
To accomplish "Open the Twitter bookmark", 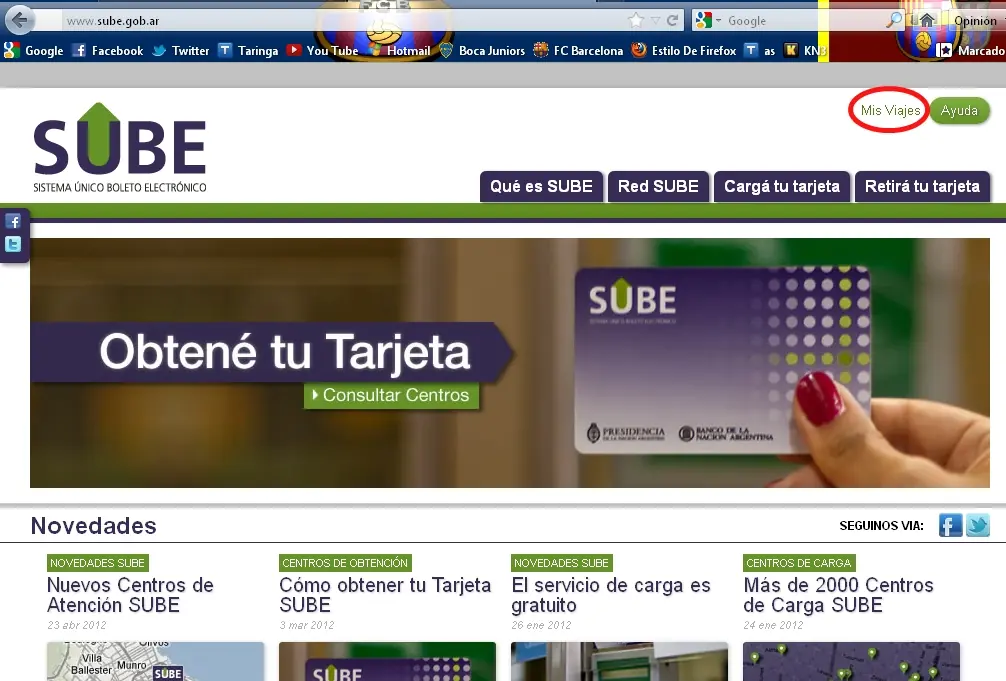I will (181, 50).
